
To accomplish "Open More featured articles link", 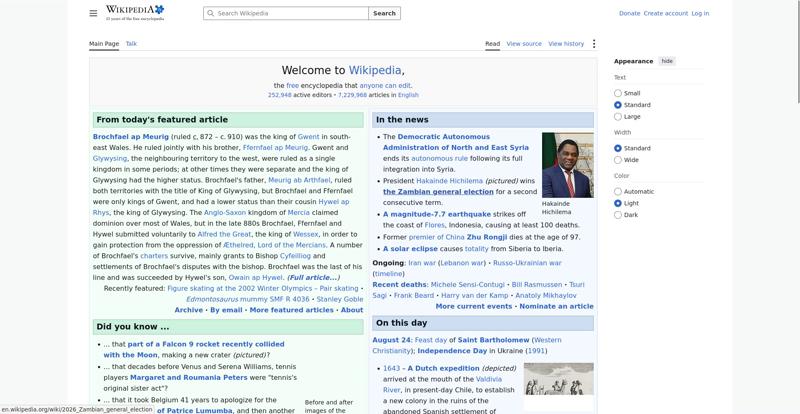I will 291,310.
